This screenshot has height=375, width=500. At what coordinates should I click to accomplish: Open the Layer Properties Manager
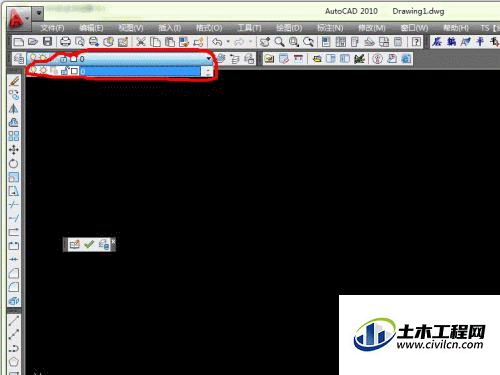point(19,59)
